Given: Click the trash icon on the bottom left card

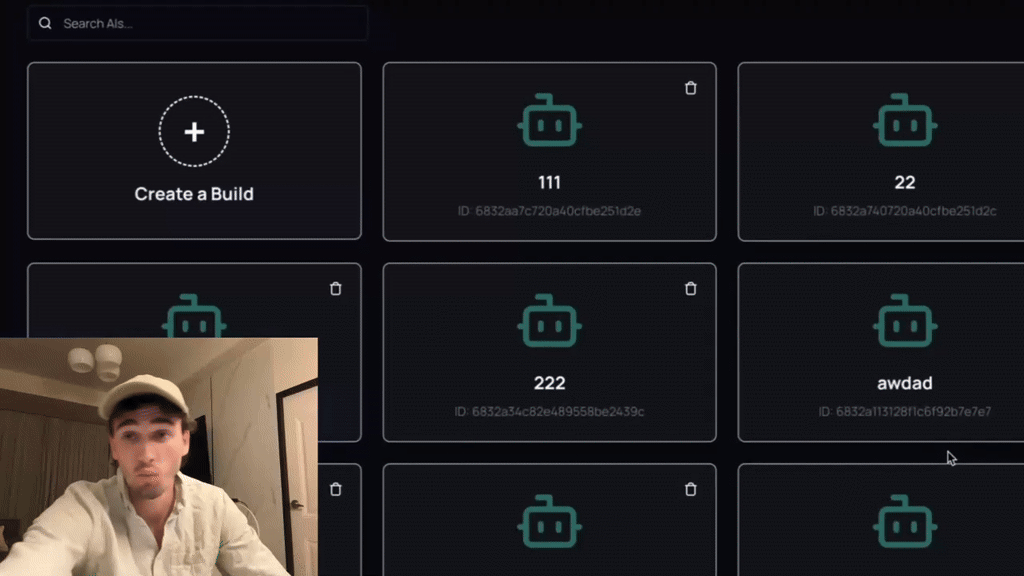Looking at the screenshot, I should 336,489.
